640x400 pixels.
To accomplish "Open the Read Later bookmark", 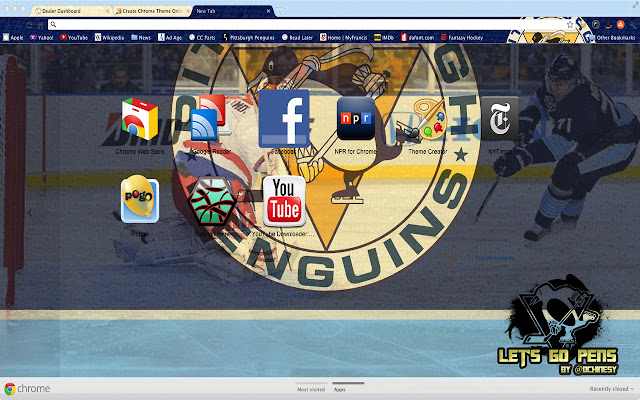I will click(297, 38).
